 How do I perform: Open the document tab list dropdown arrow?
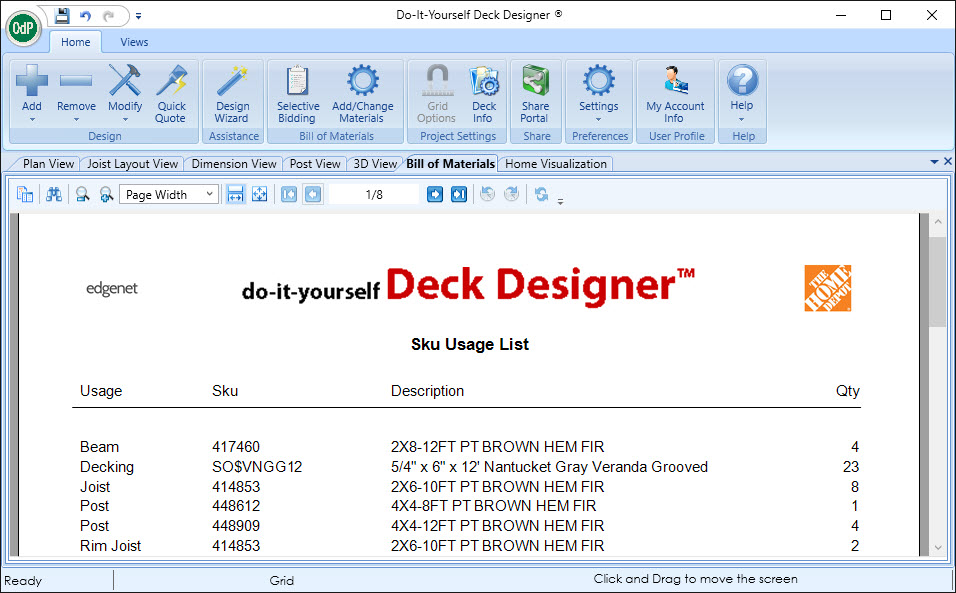(934, 162)
